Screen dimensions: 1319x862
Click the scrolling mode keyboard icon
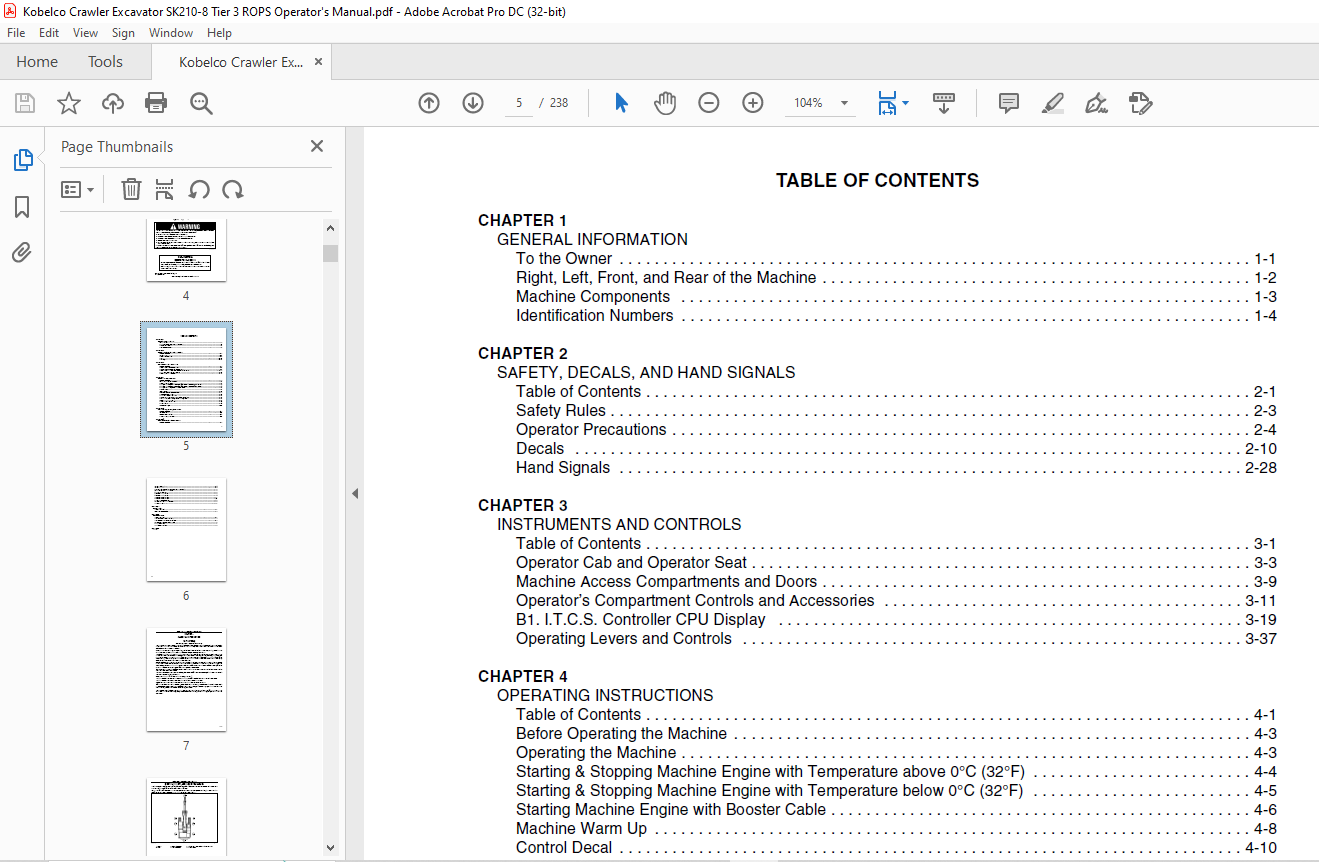944,103
